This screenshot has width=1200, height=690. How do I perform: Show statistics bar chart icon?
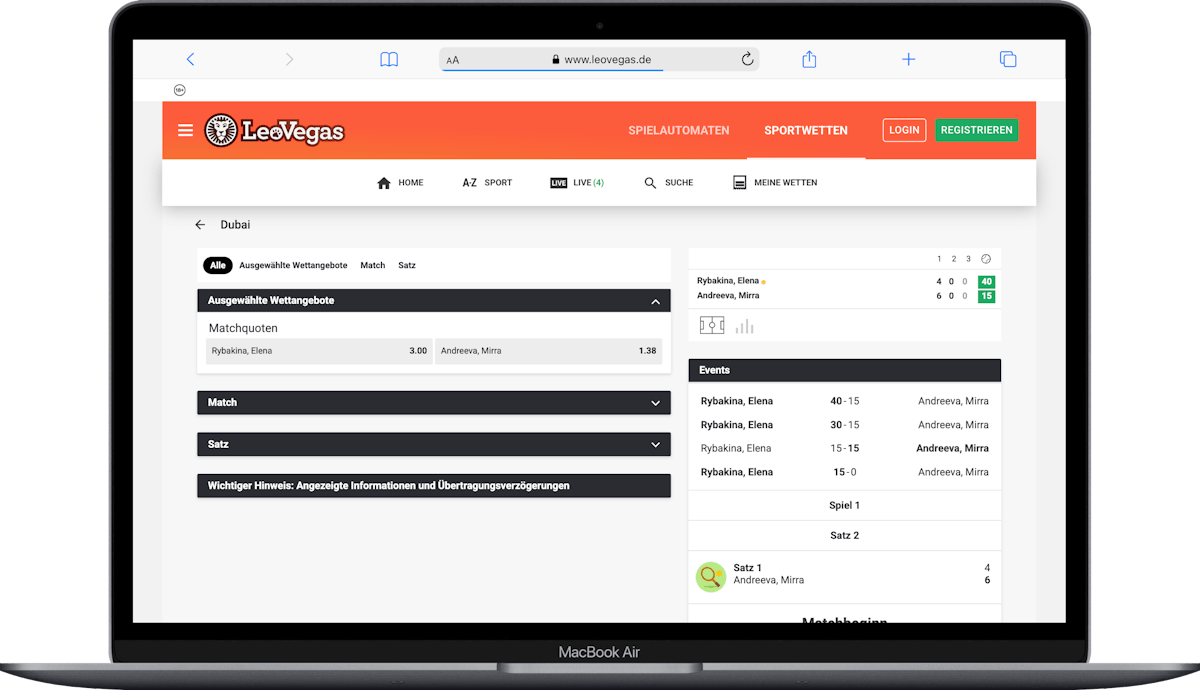pos(744,326)
